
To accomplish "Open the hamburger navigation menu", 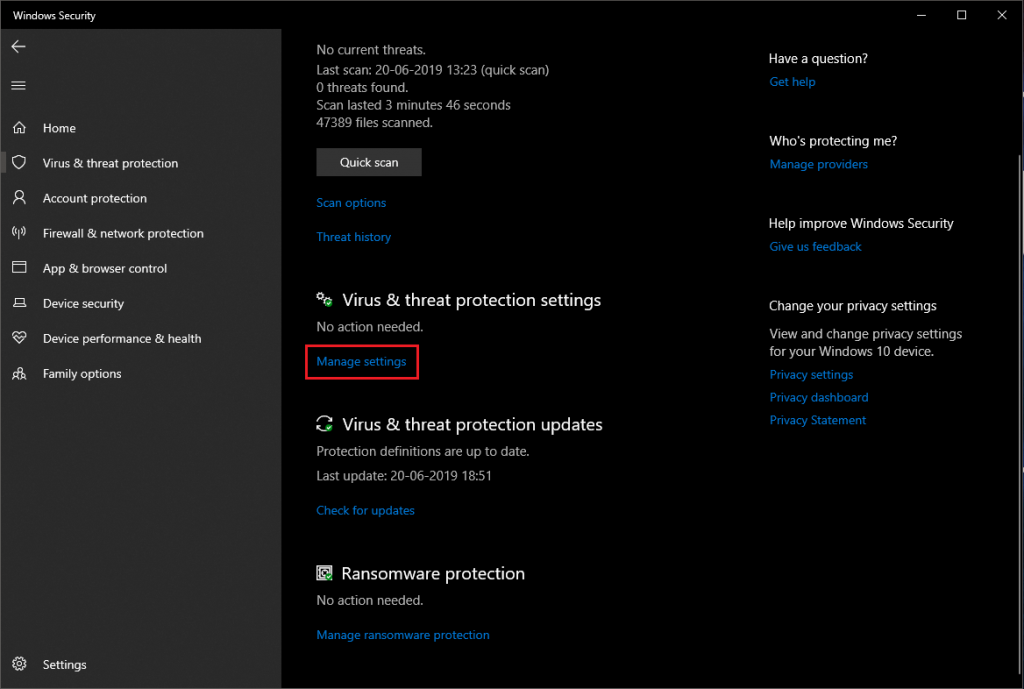I will pos(18,86).
